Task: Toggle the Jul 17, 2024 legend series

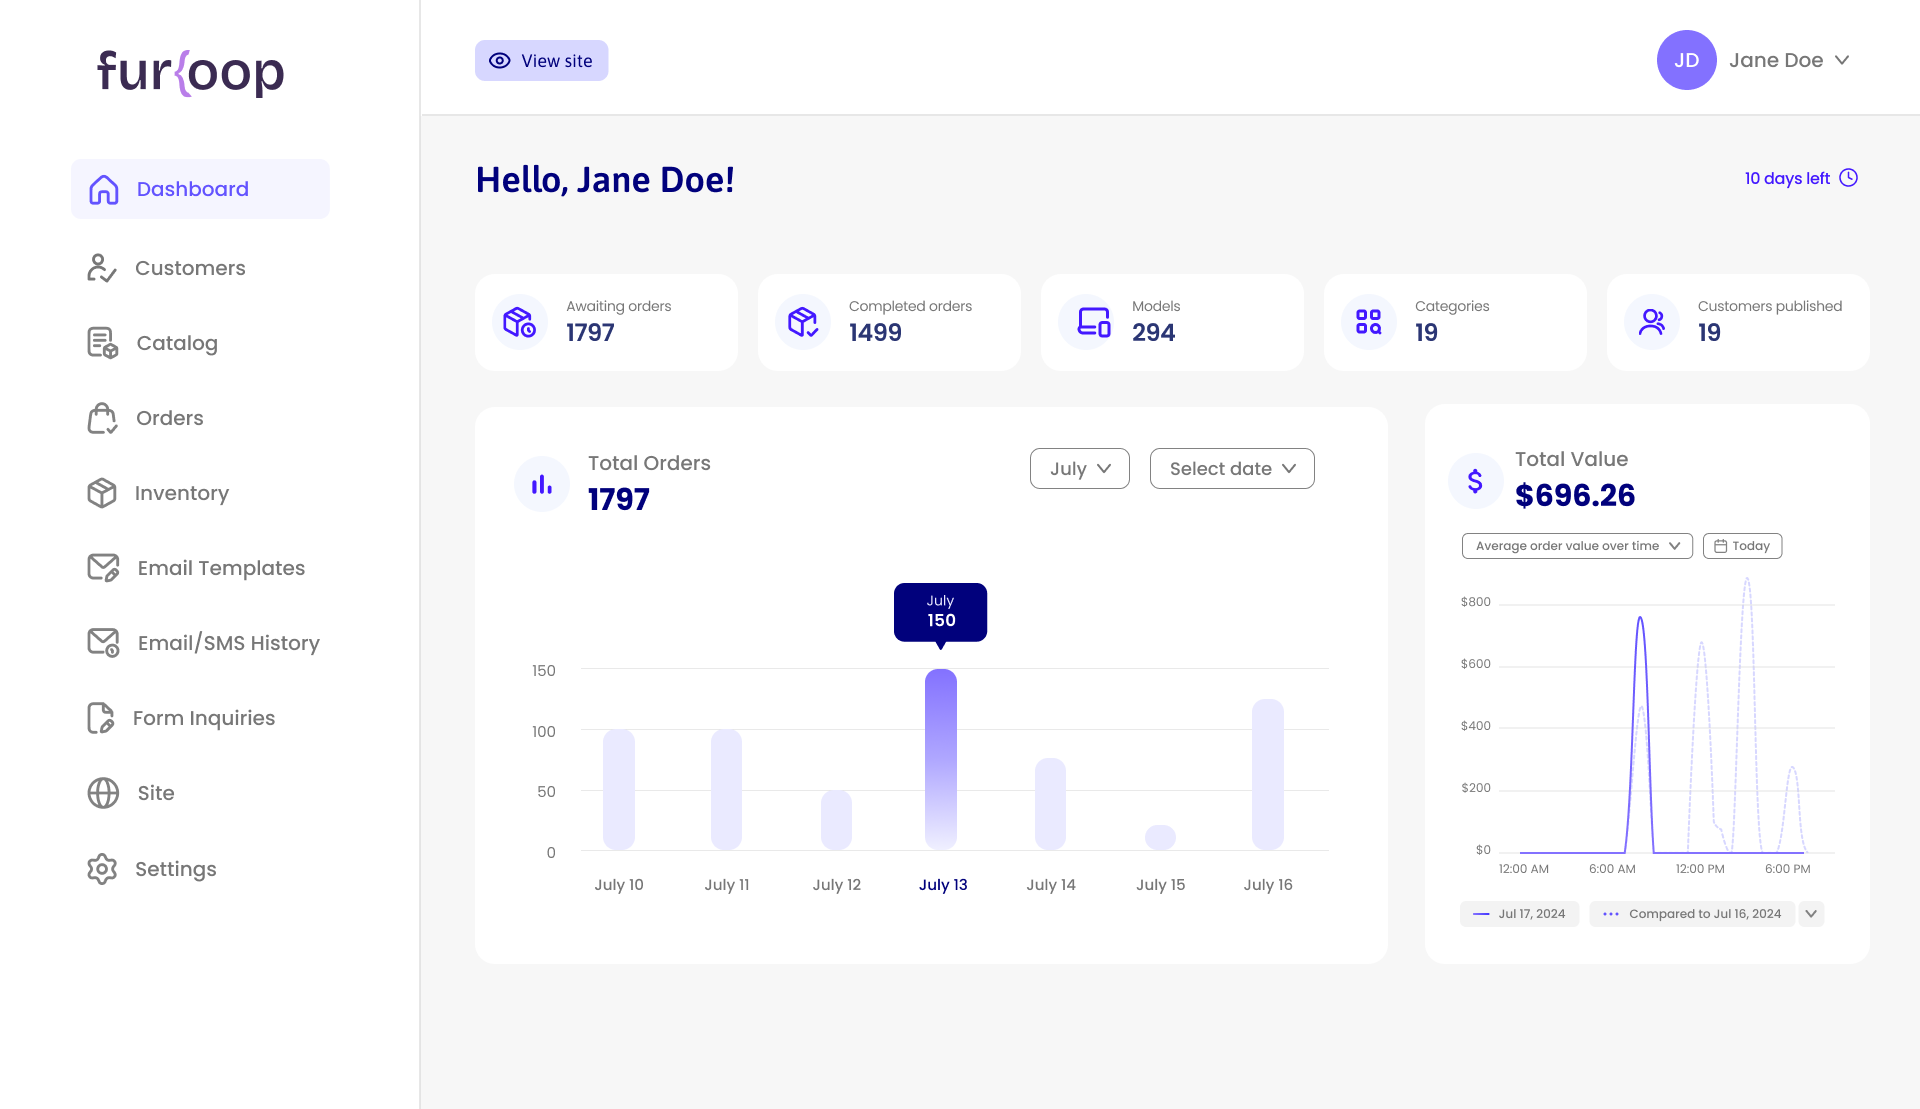Action: 1520,914
